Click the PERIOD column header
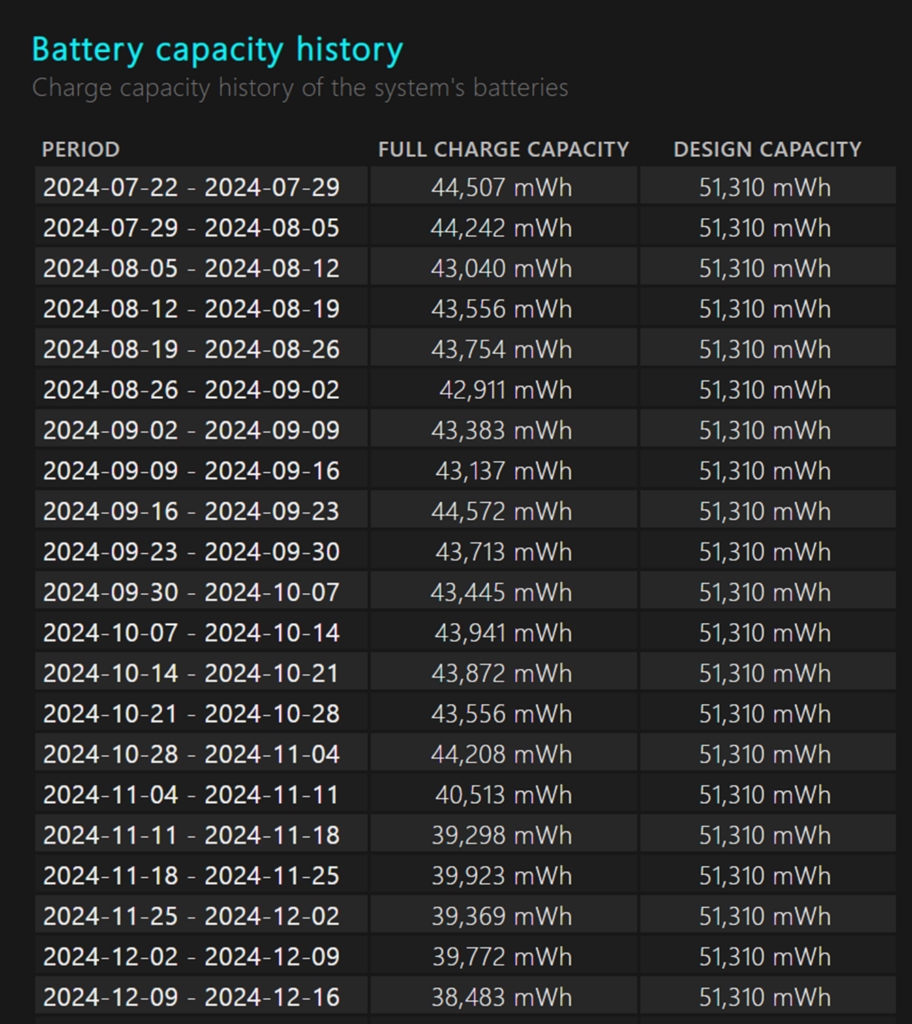 (81, 150)
